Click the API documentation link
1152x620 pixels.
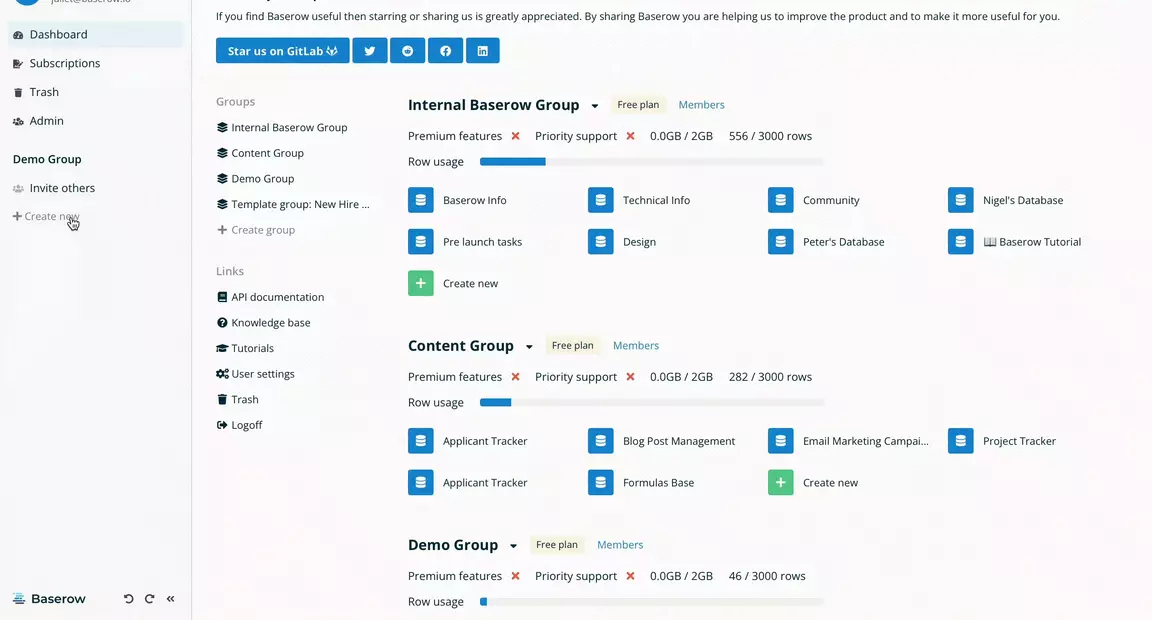(277, 297)
